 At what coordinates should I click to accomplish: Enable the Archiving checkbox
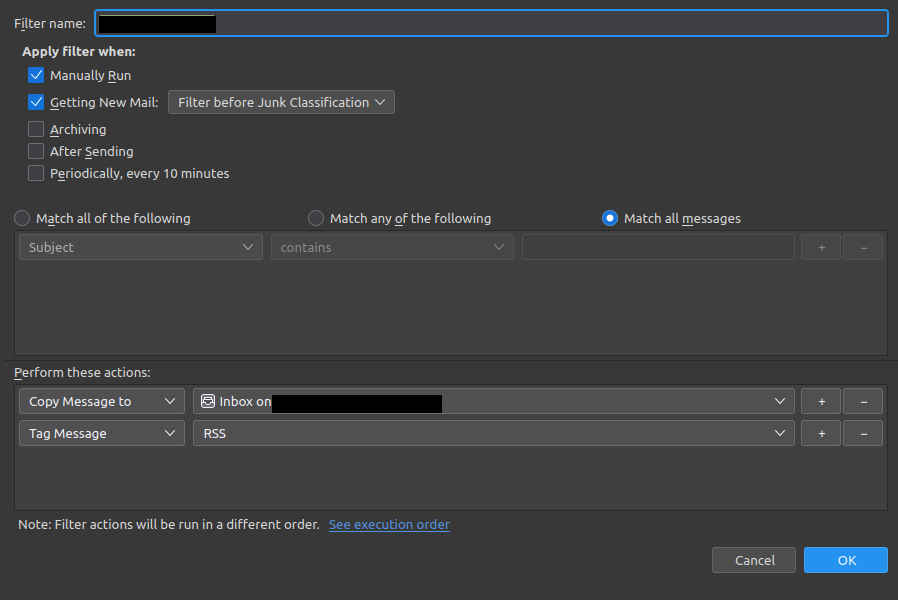point(36,129)
